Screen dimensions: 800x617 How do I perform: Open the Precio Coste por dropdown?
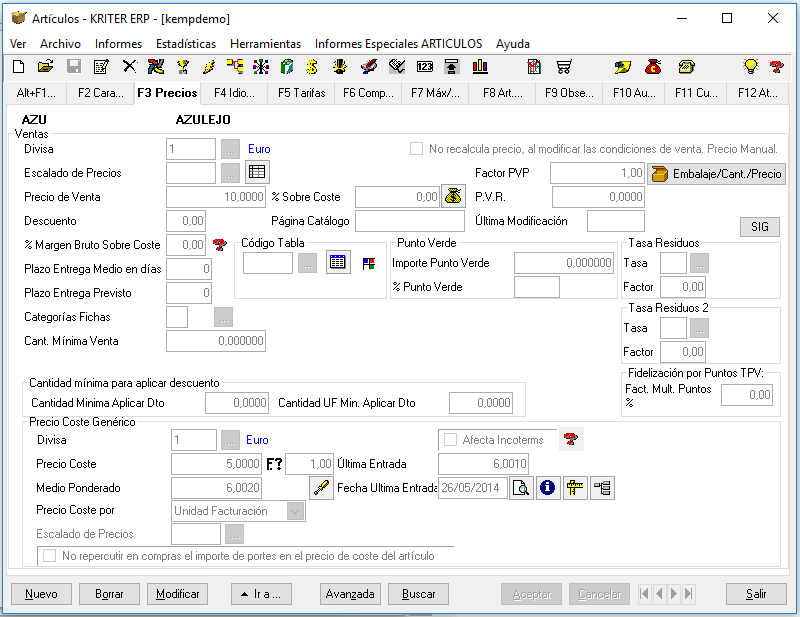(295, 511)
